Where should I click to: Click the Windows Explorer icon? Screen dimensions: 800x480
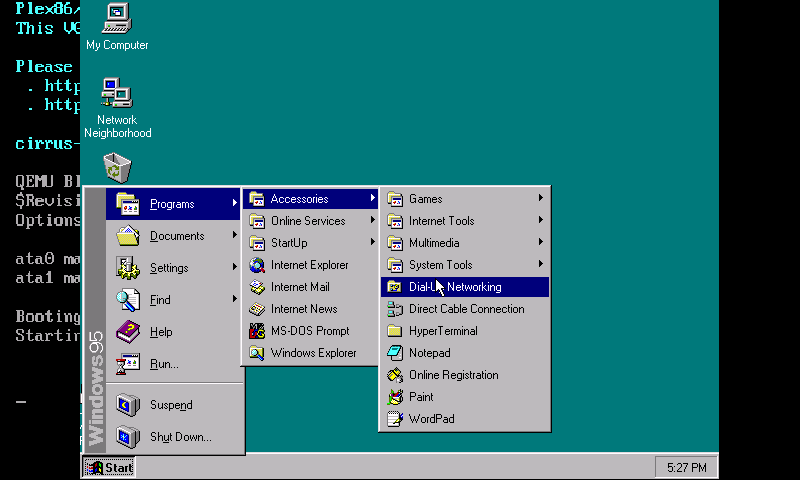click(x=257, y=352)
